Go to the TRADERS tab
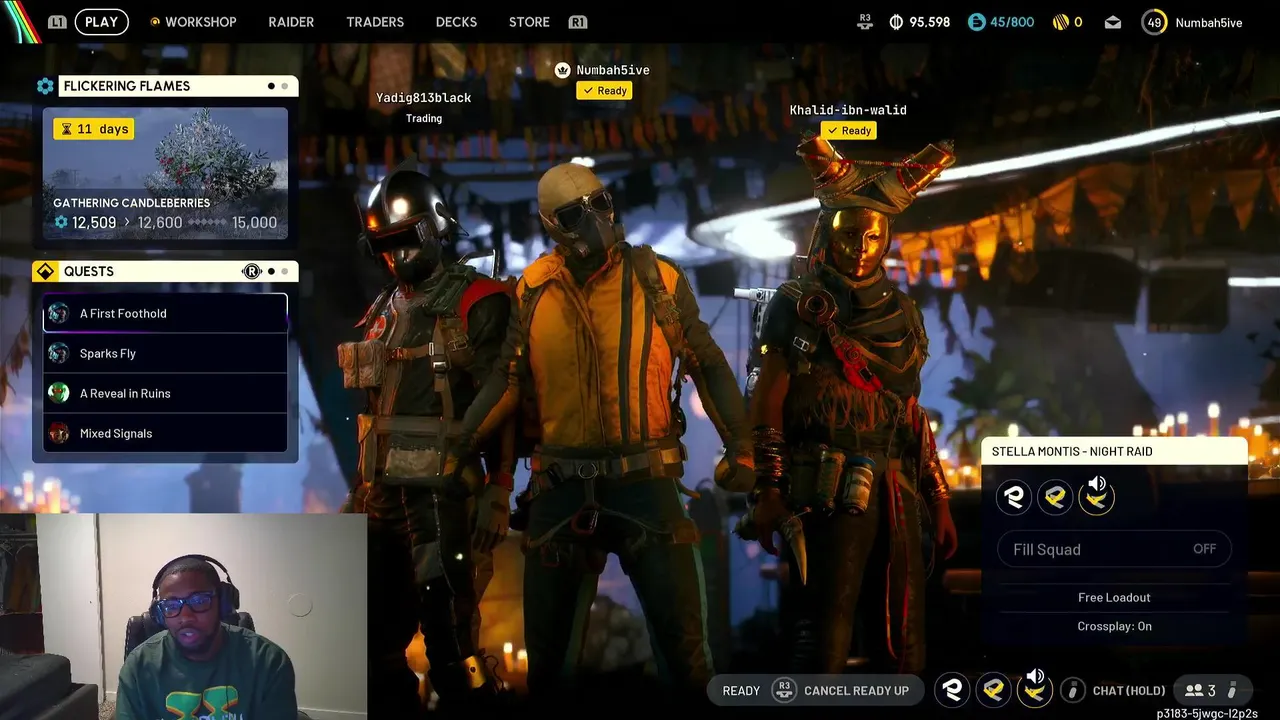The width and height of the screenshot is (1280, 720). [375, 22]
